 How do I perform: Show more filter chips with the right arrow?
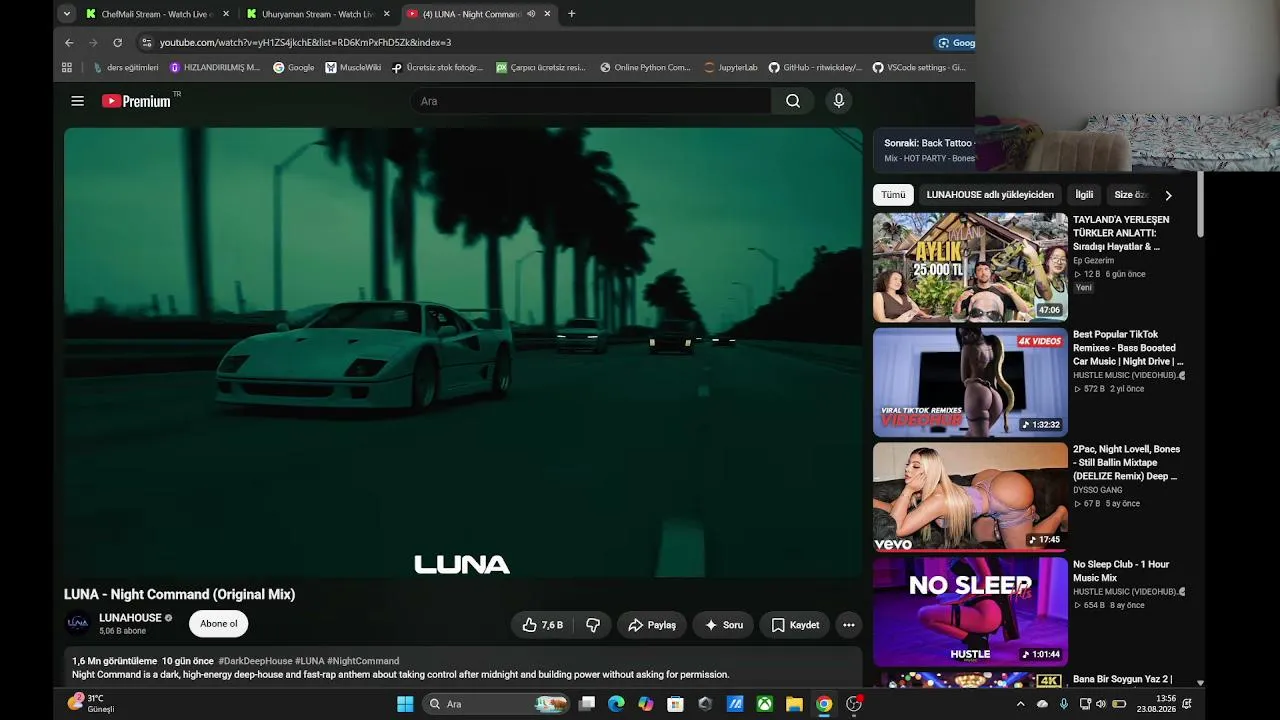click(x=1168, y=195)
